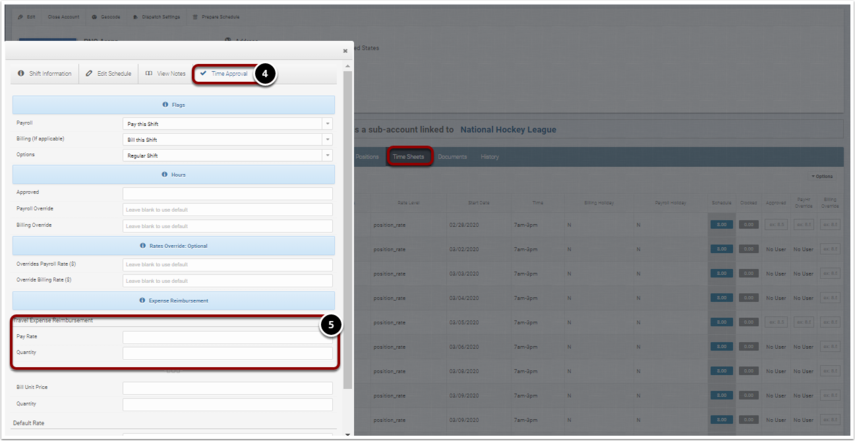Click the info icon on Shift Information

[21, 74]
